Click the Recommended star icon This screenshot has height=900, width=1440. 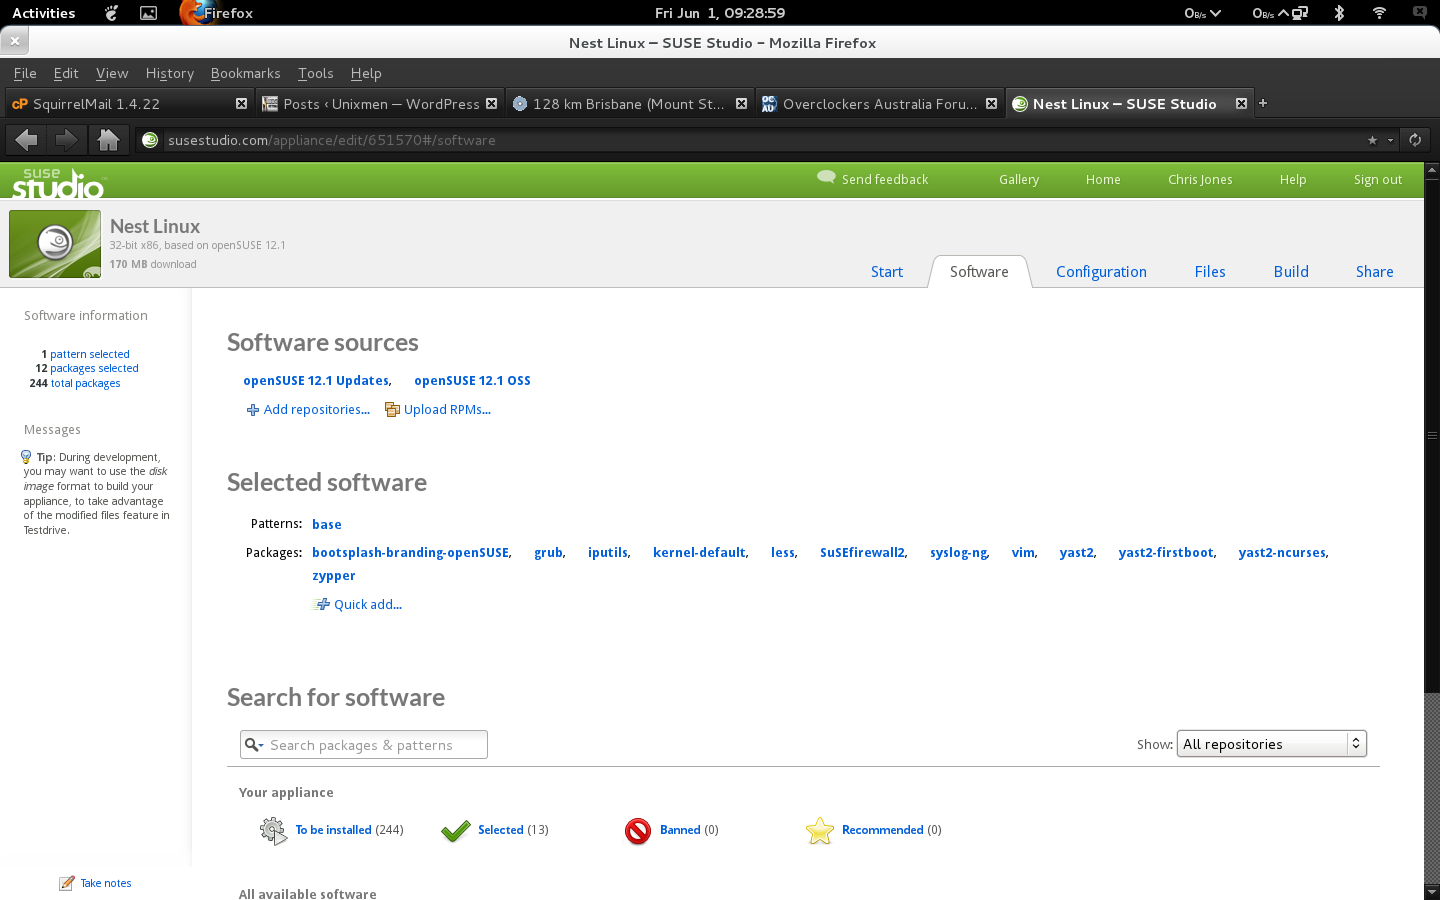coord(820,831)
